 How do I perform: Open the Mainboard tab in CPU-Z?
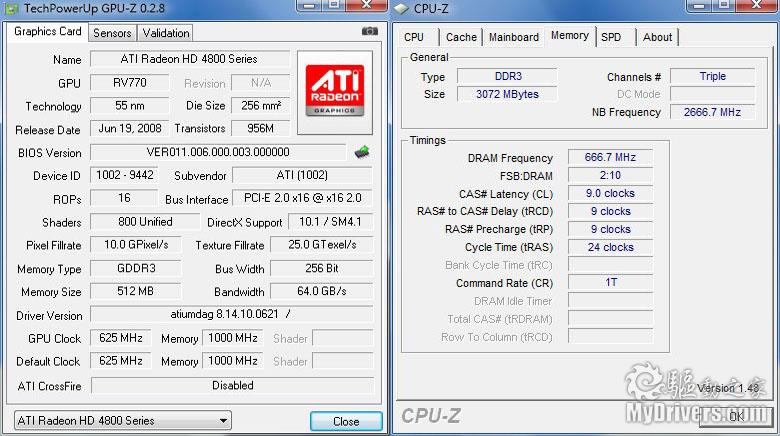click(x=514, y=37)
